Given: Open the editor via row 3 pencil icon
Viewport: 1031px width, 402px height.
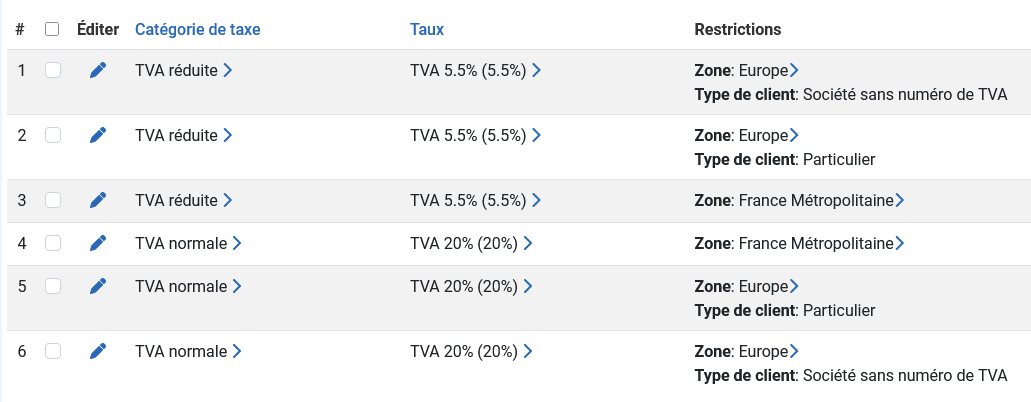Looking at the screenshot, I should pyautogui.click(x=97, y=200).
